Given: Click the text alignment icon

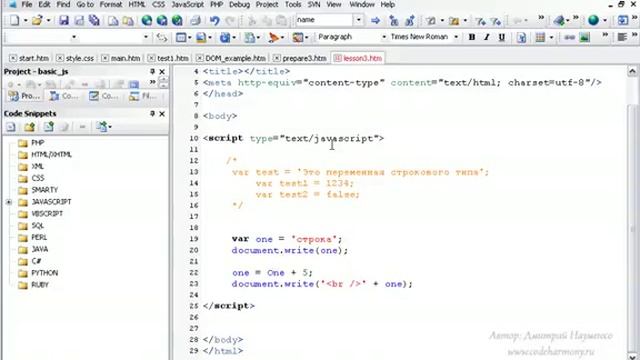Looking at the screenshot, I should [x=622, y=37].
